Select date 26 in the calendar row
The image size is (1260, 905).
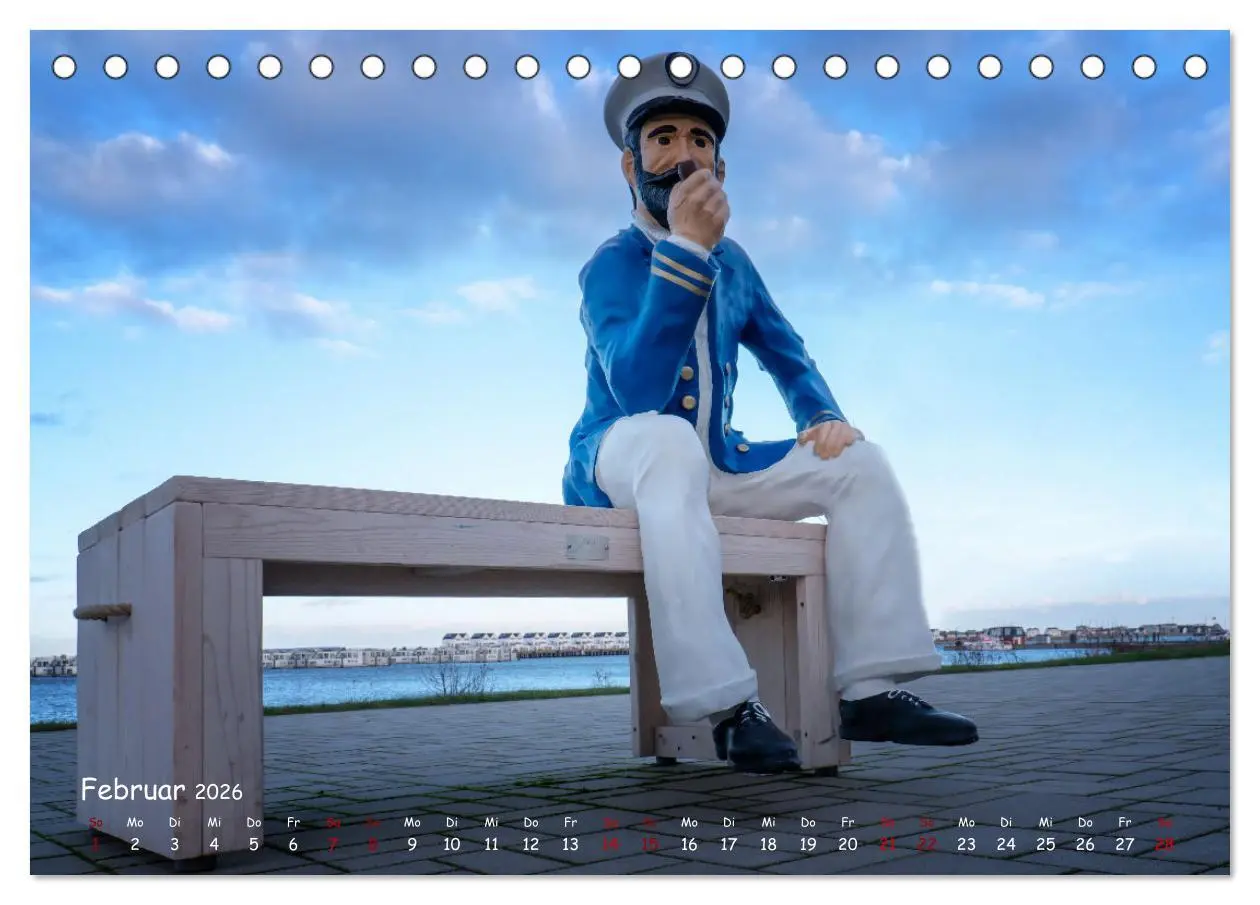pos(1085,844)
